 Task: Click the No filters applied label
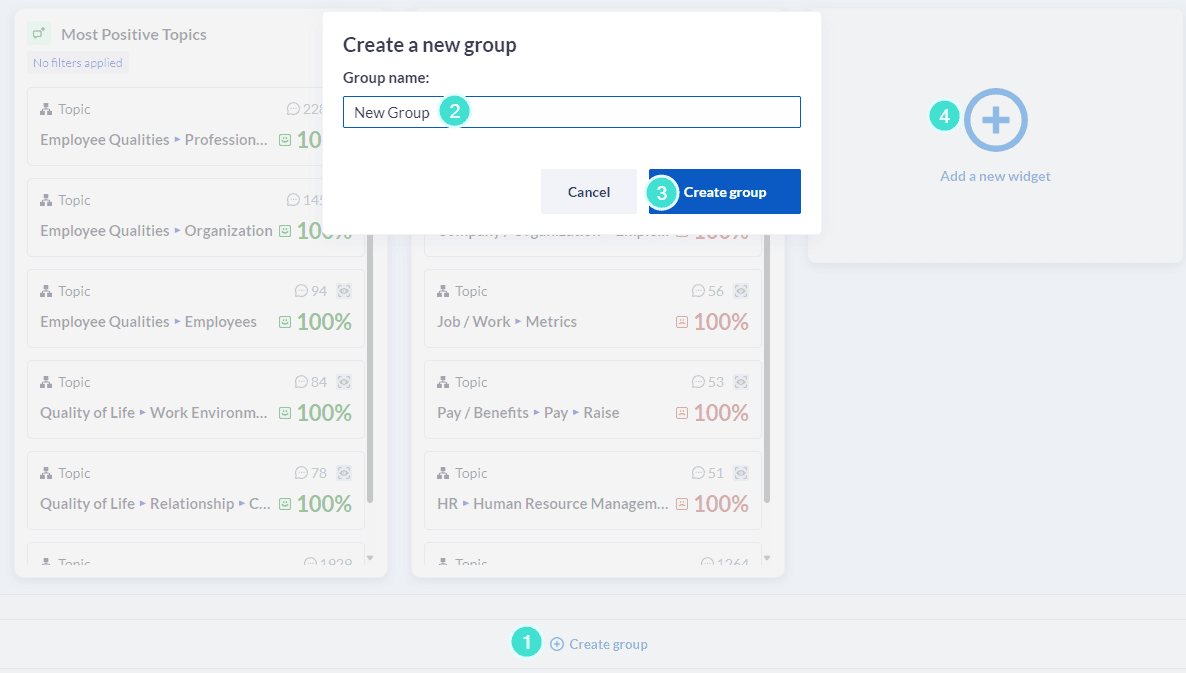tap(78, 63)
